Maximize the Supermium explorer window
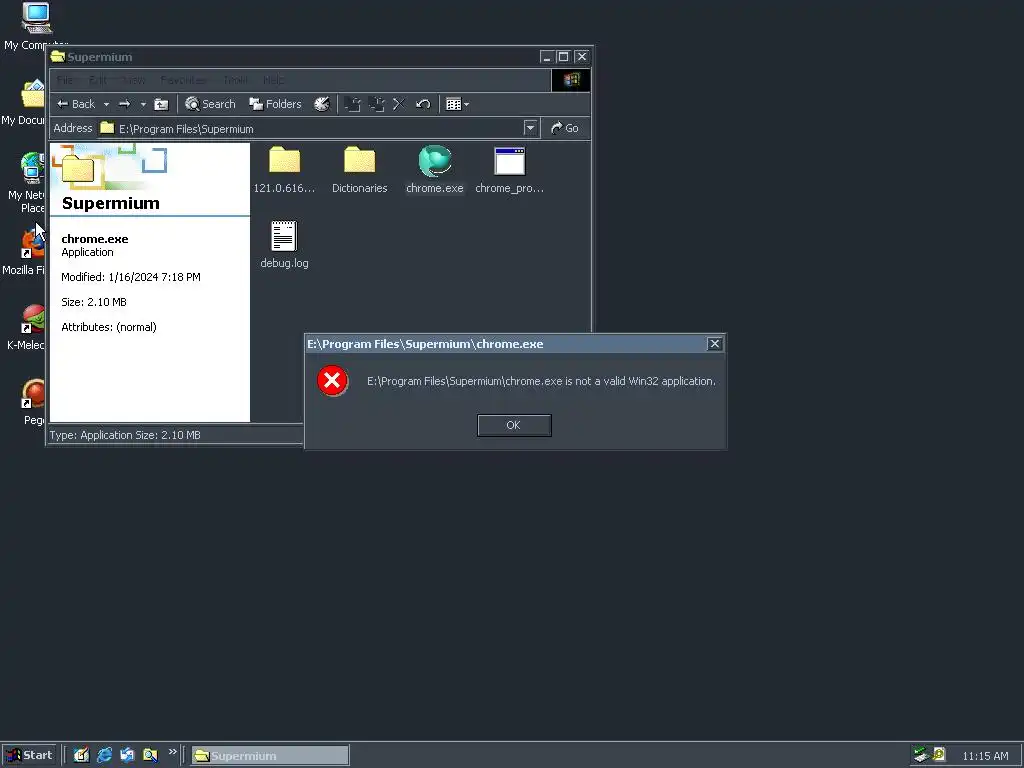 coord(563,57)
